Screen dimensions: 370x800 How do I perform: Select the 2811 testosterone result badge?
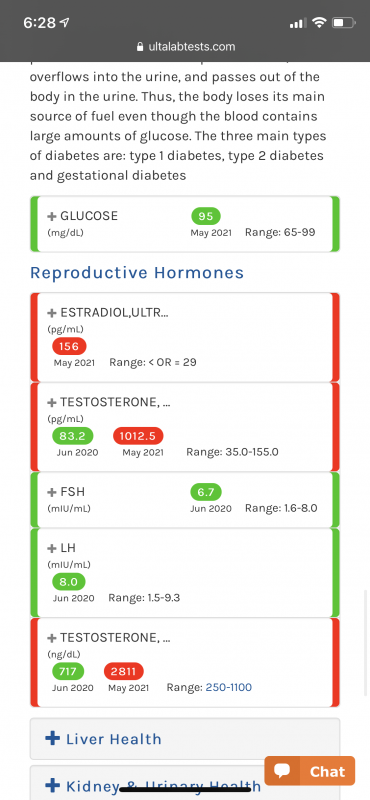[124, 671]
